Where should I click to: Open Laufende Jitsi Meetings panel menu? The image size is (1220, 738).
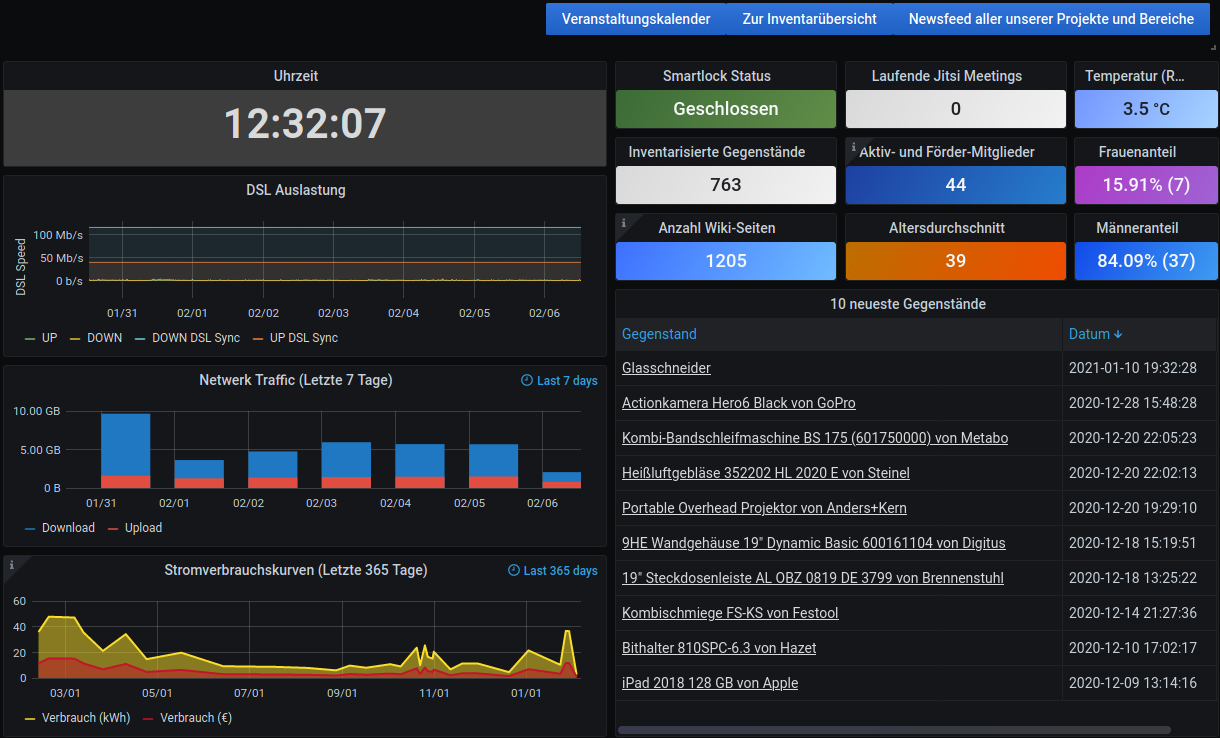coord(947,76)
